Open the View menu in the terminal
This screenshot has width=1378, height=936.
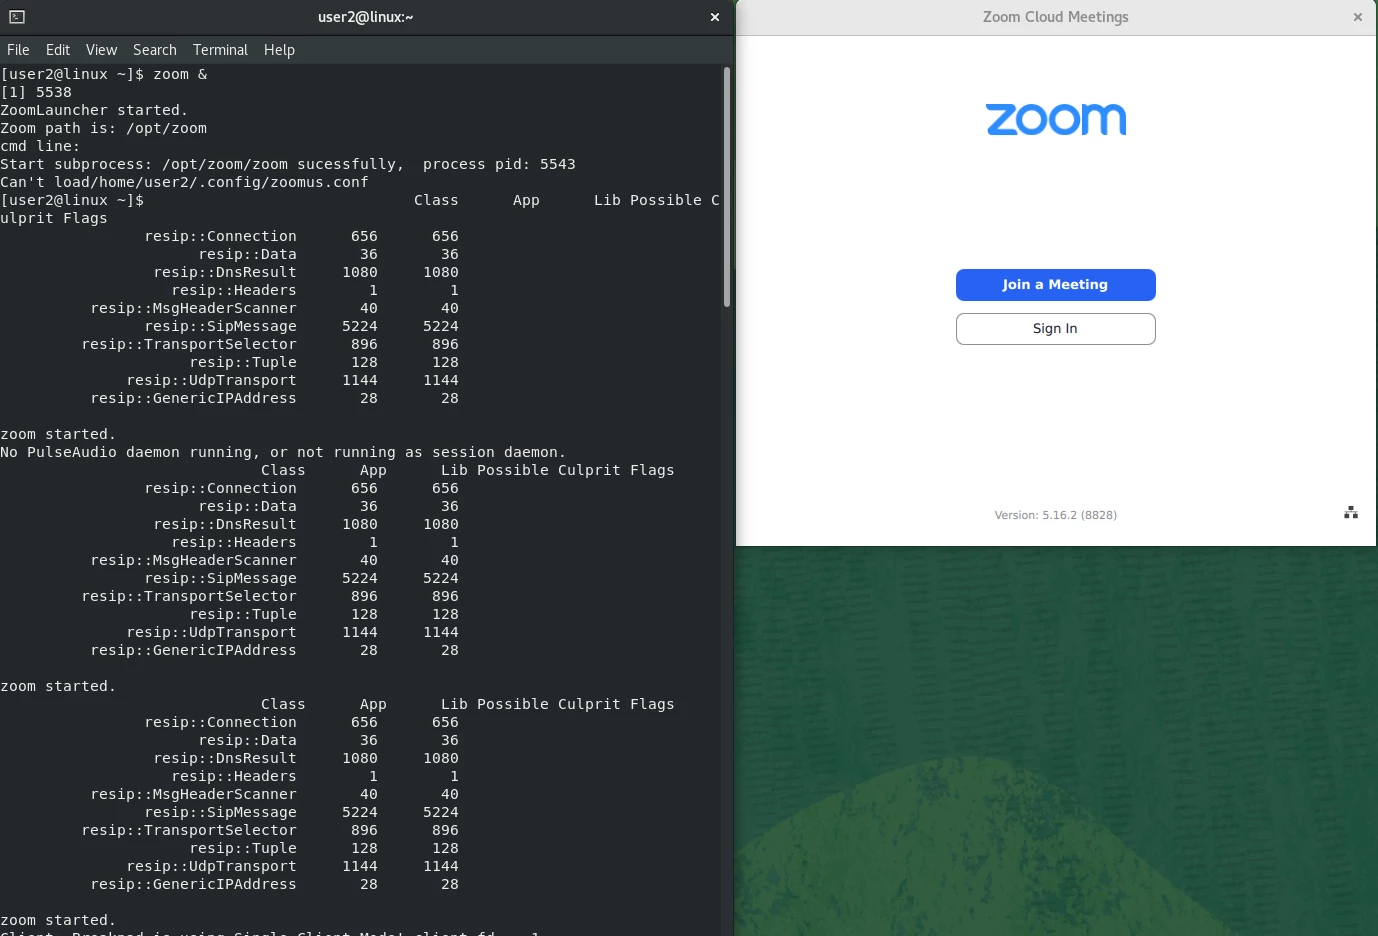tap(101, 50)
